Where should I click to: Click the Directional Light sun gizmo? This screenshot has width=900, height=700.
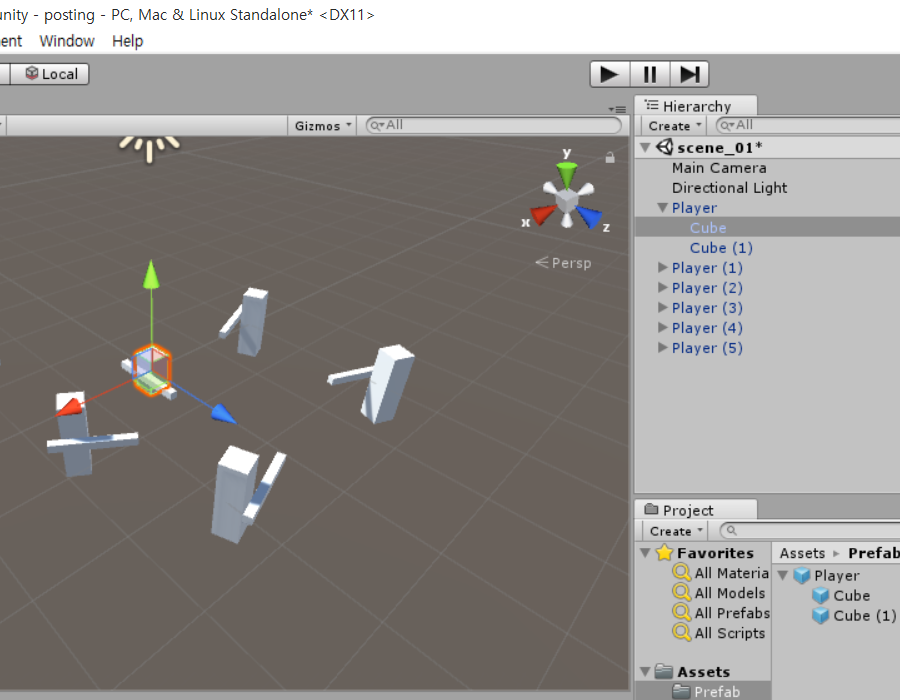tap(150, 149)
